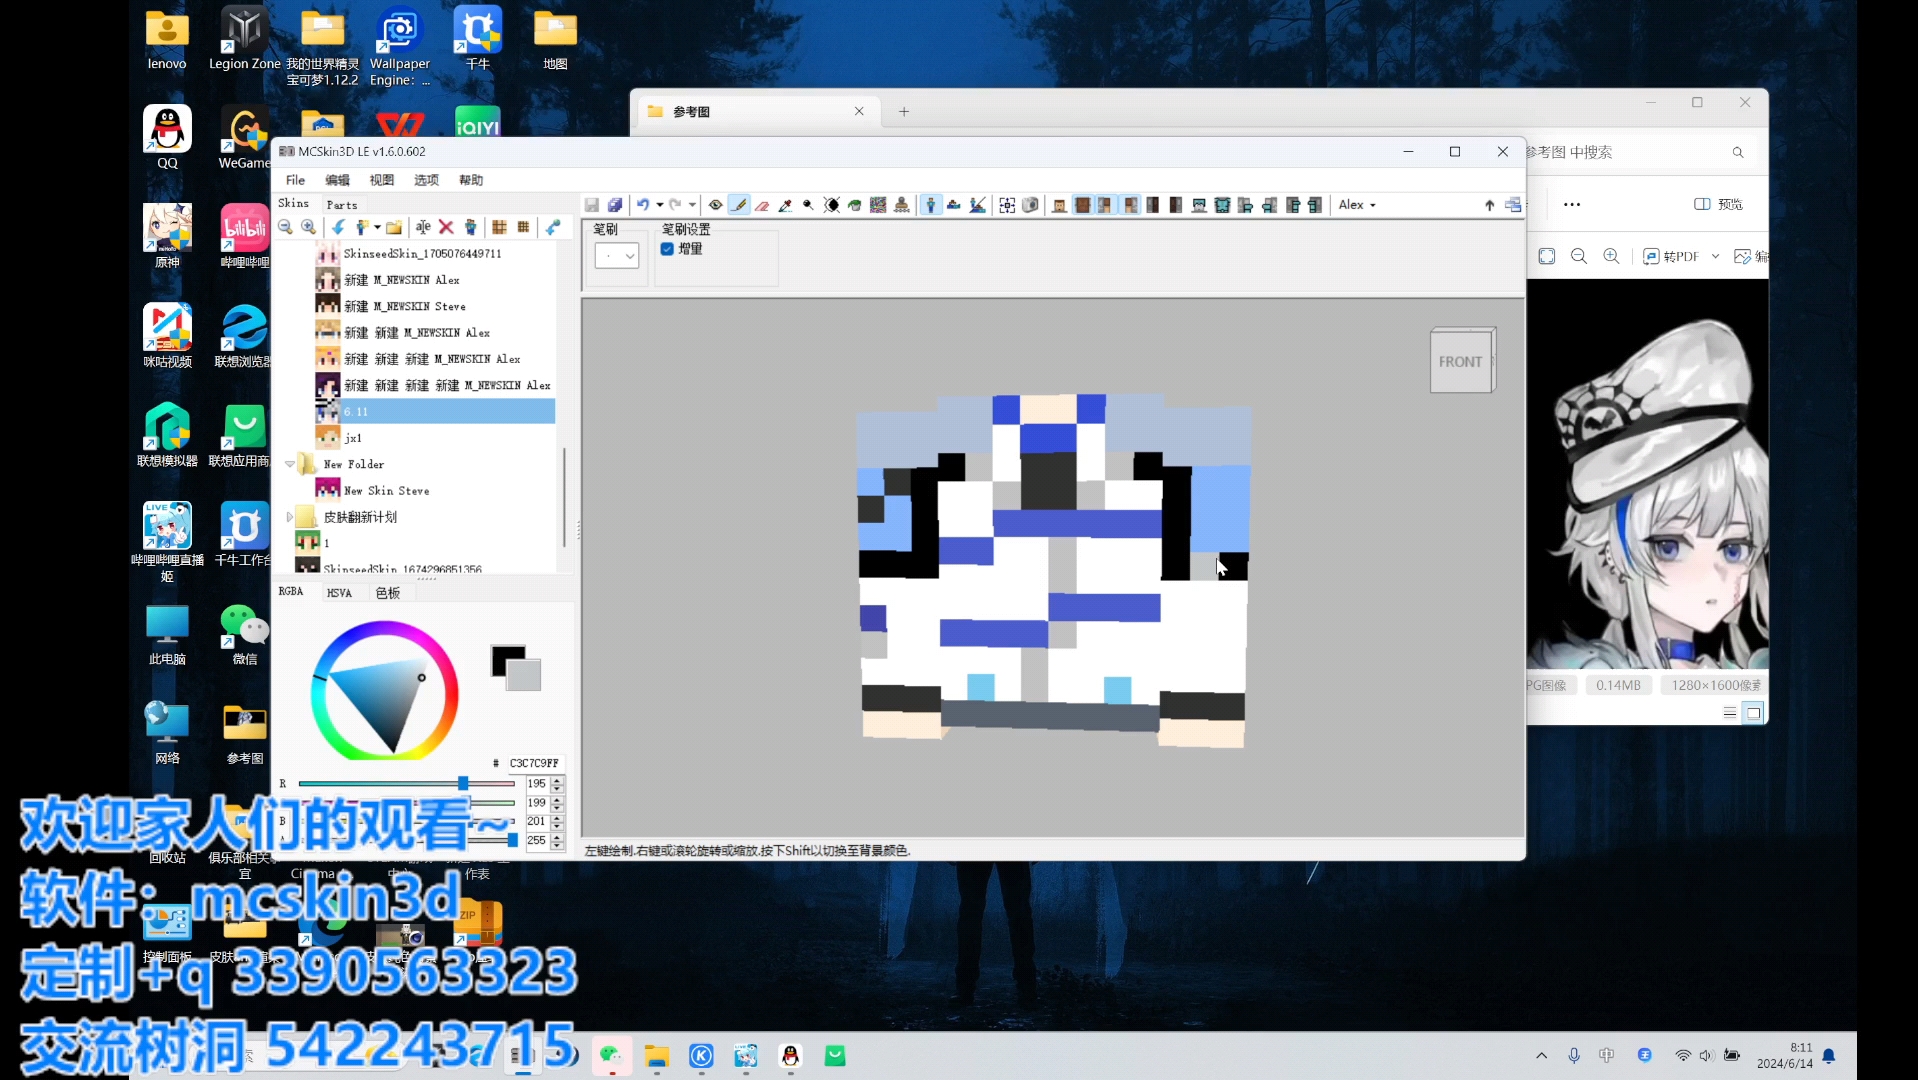
Task: Switch to the 3D perspective view icon
Action: tap(931, 205)
